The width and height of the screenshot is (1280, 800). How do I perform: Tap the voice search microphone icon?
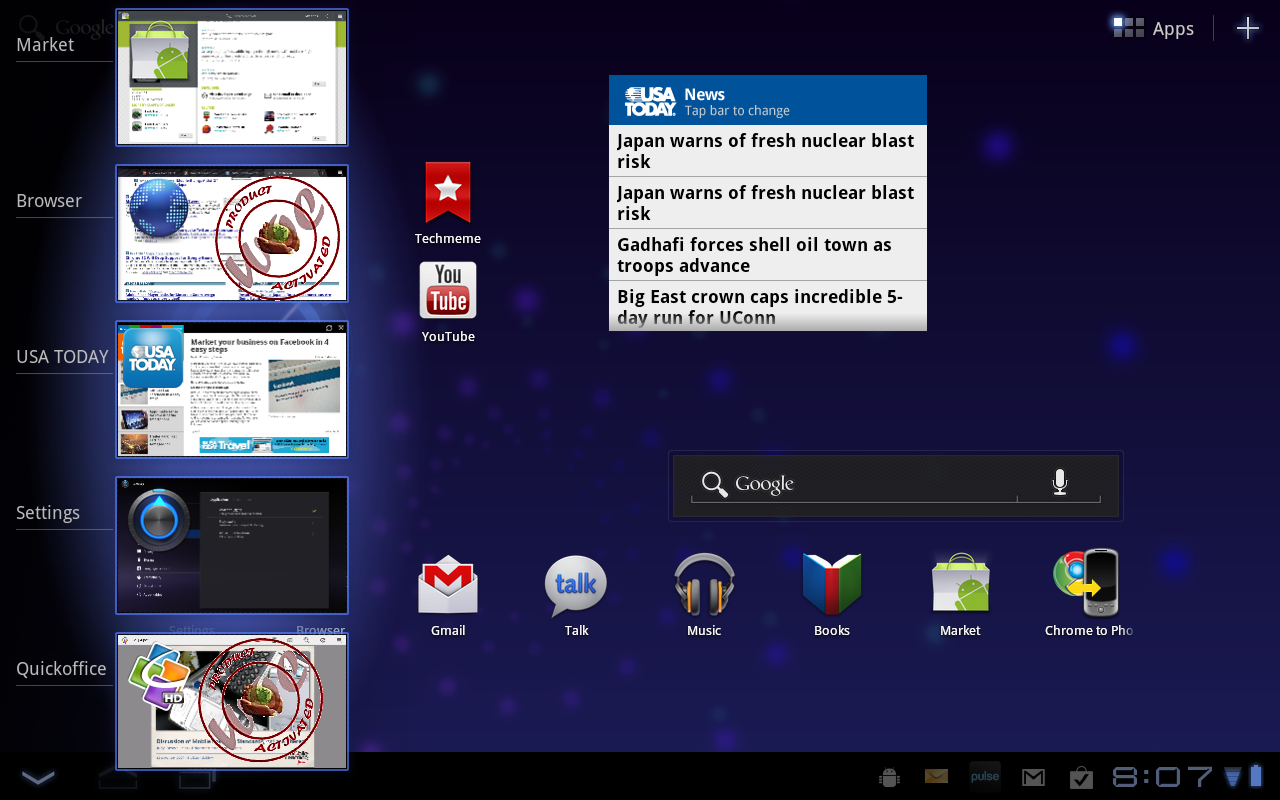(x=1060, y=483)
